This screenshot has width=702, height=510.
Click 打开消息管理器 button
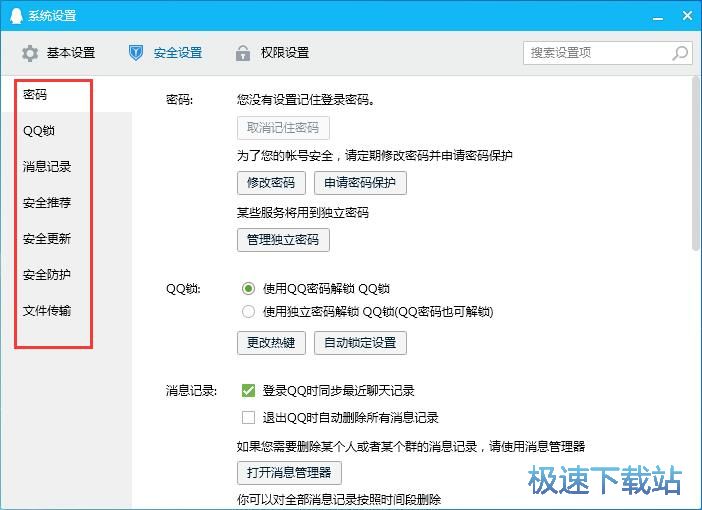point(289,473)
